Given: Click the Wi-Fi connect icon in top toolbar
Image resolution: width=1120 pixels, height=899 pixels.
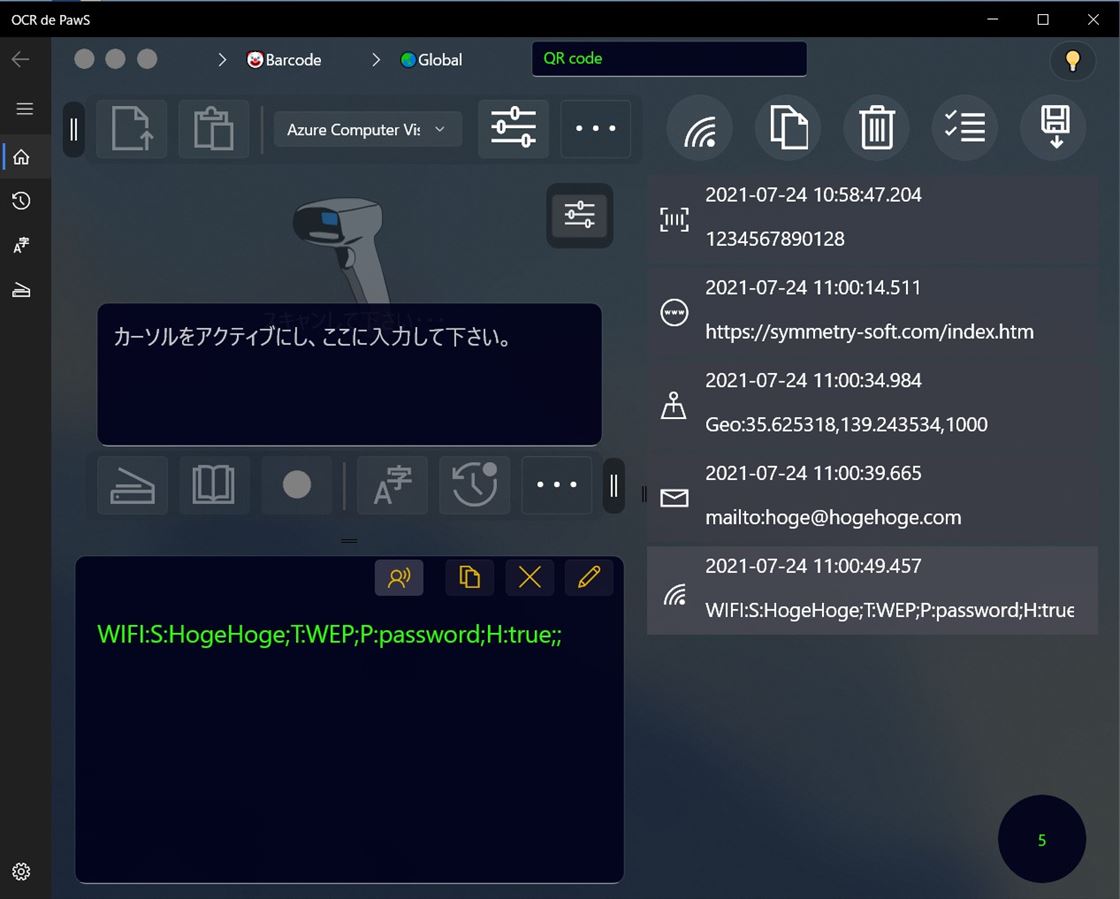Looking at the screenshot, I should coord(700,128).
